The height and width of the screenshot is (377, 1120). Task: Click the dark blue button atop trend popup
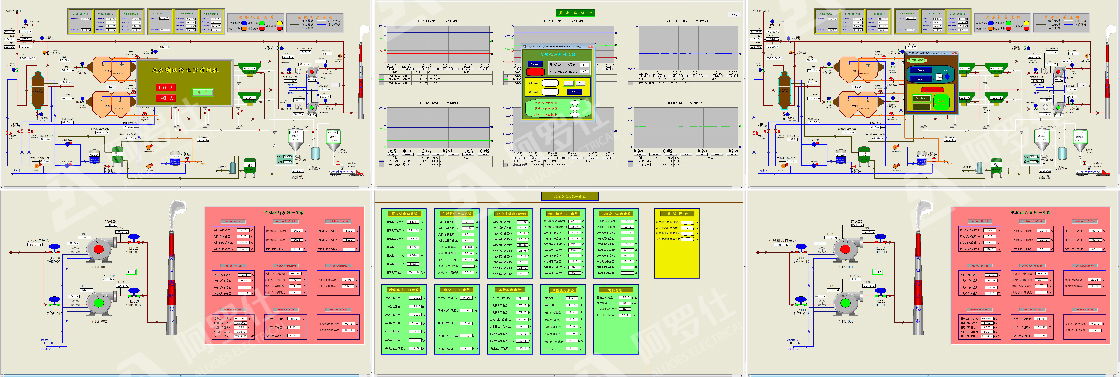535,64
